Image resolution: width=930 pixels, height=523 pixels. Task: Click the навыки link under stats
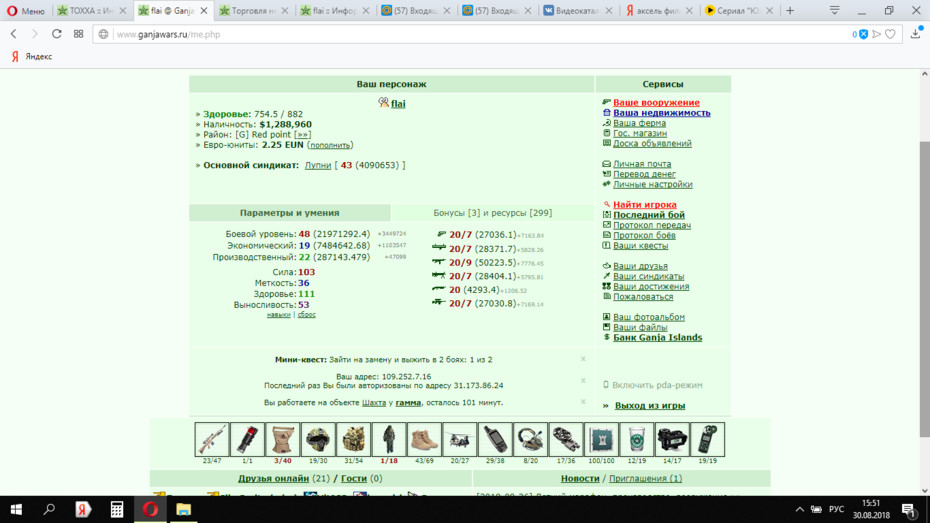(x=278, y=315)
